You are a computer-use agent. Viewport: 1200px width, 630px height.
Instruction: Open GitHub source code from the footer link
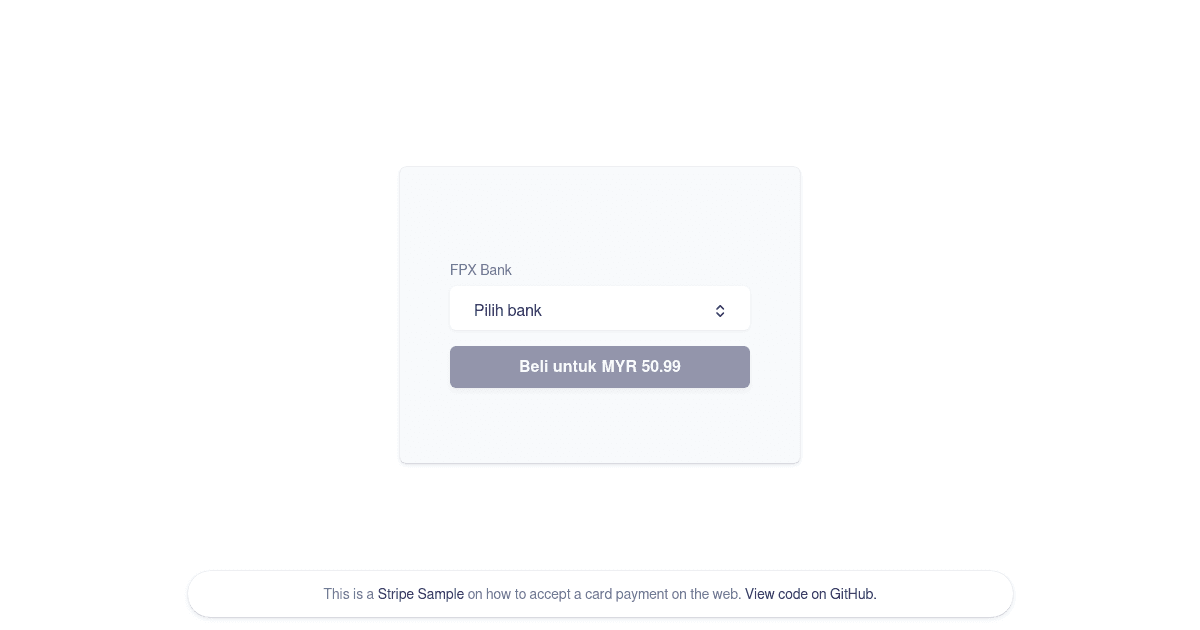[810, 594]
